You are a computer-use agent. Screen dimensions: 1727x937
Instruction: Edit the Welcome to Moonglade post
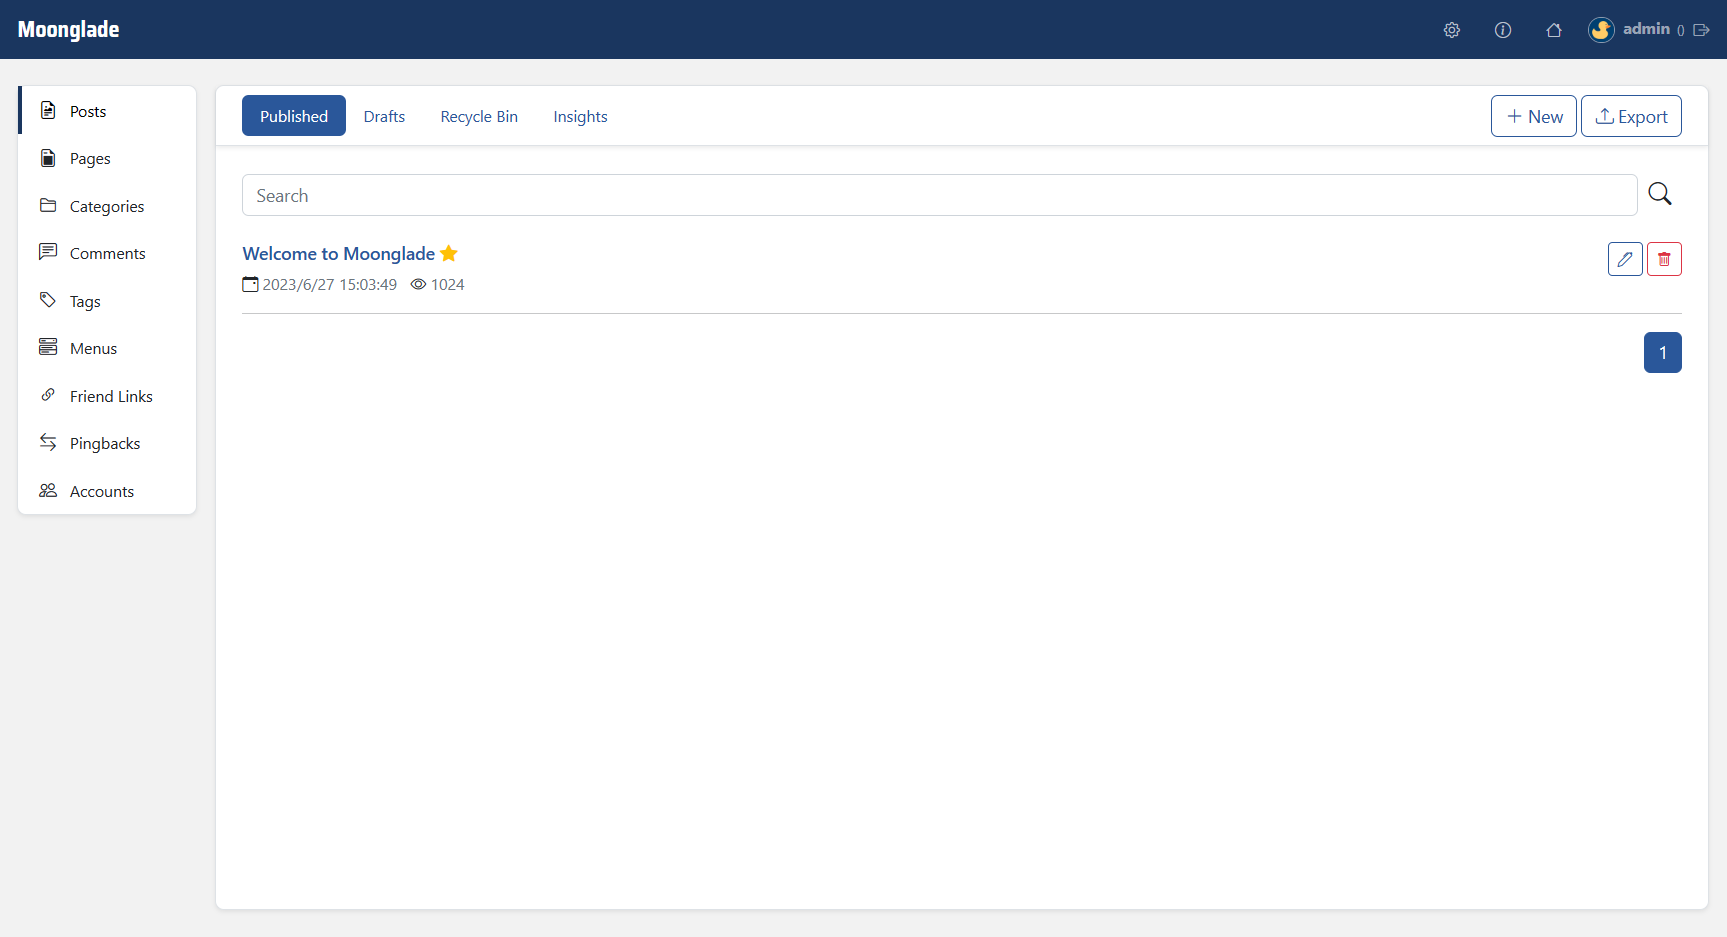[1625, 259]
